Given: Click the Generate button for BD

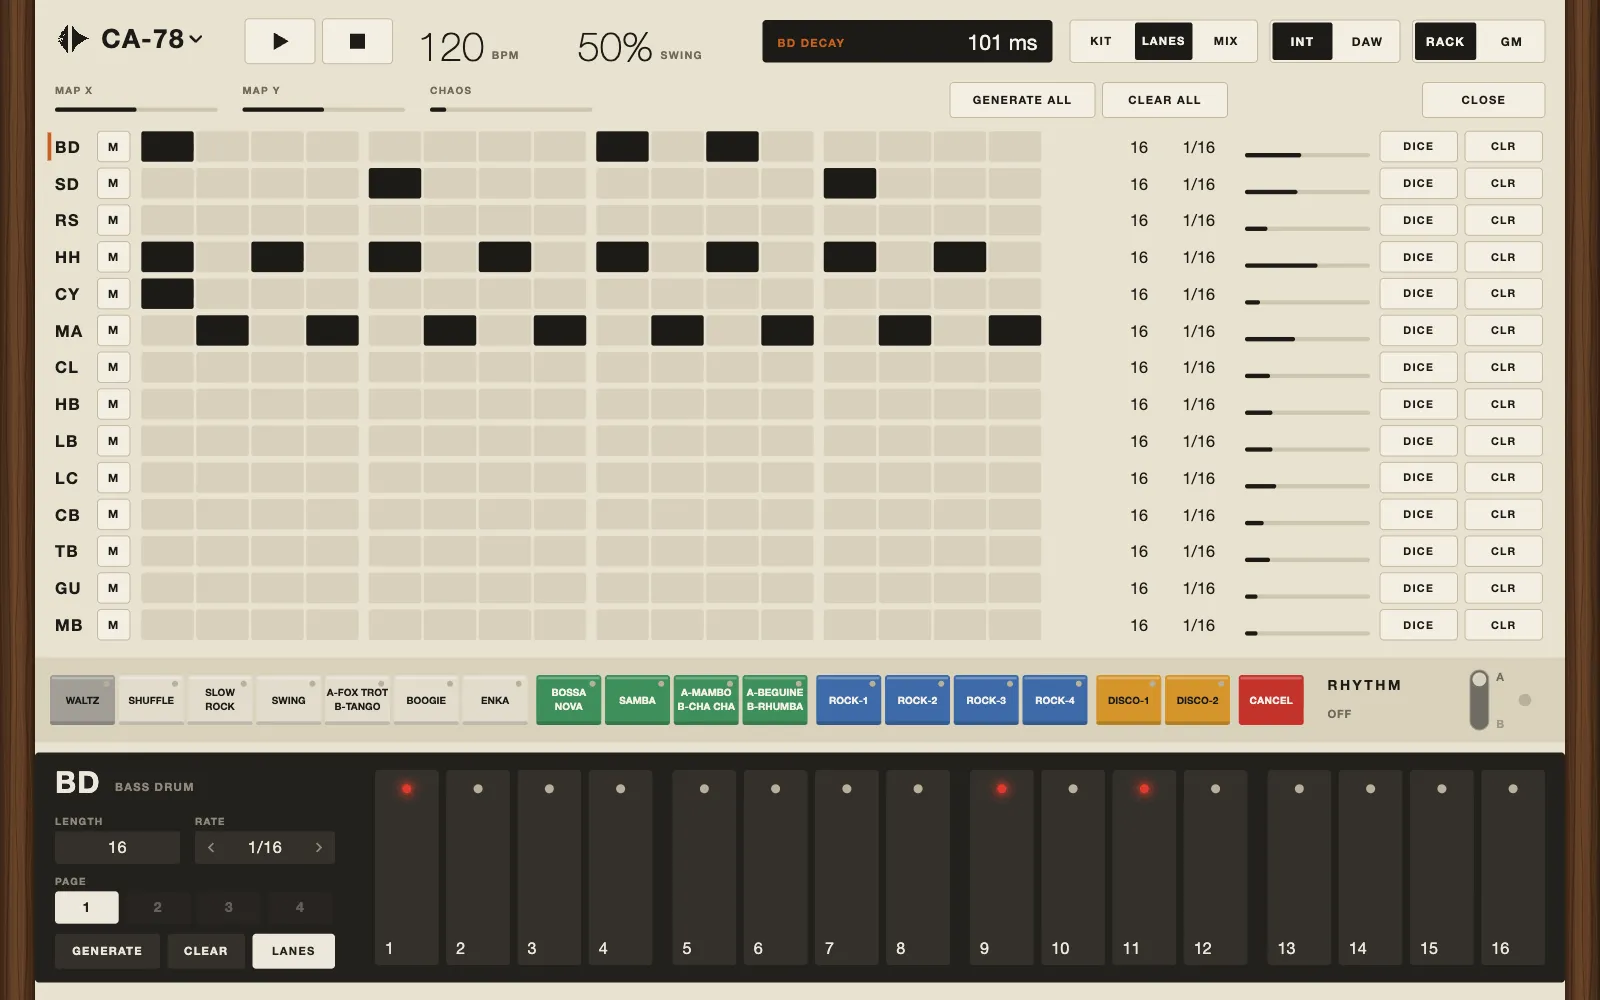Looking at the screenshot, I should point(107,951).
